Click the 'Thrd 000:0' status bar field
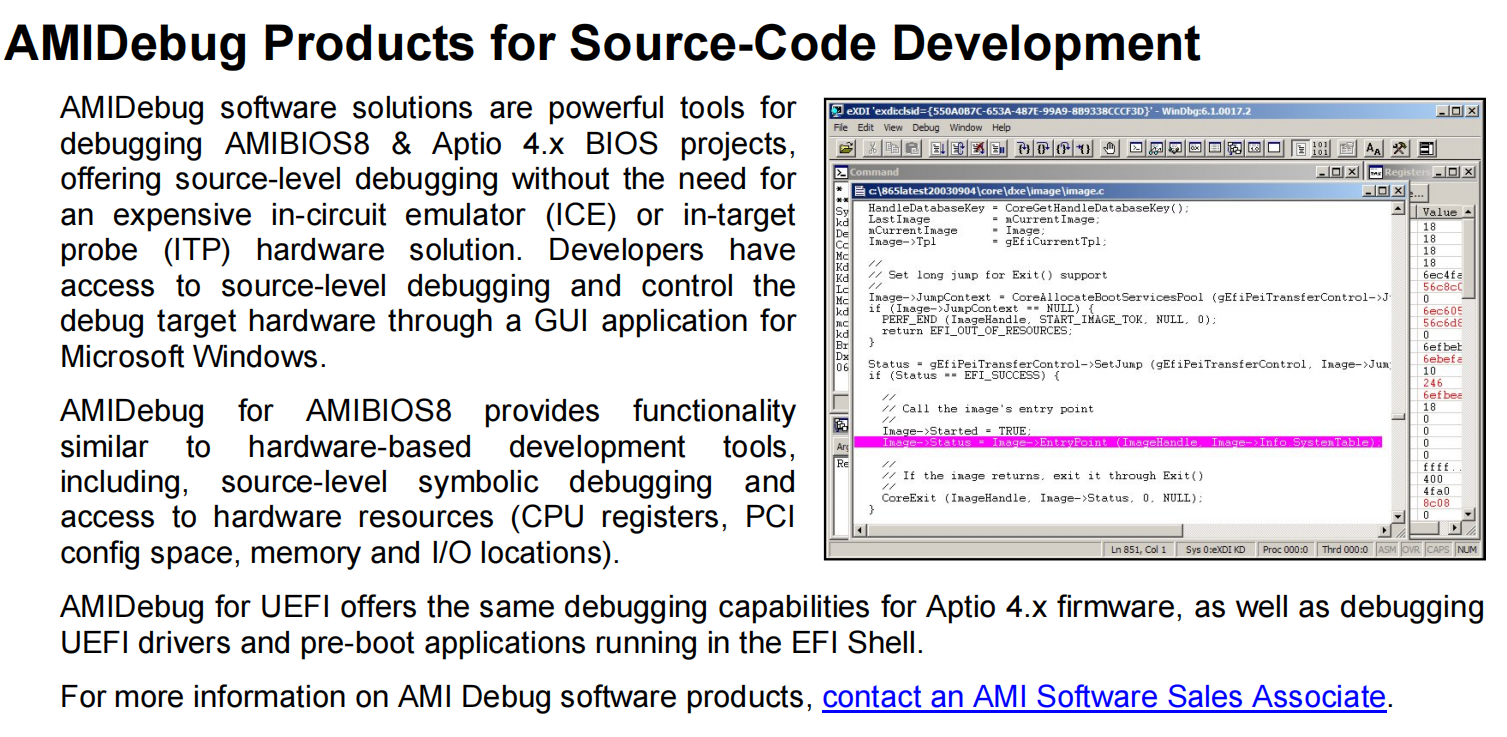Screen dimensions: 1507x737 [x=1344, y=549]
